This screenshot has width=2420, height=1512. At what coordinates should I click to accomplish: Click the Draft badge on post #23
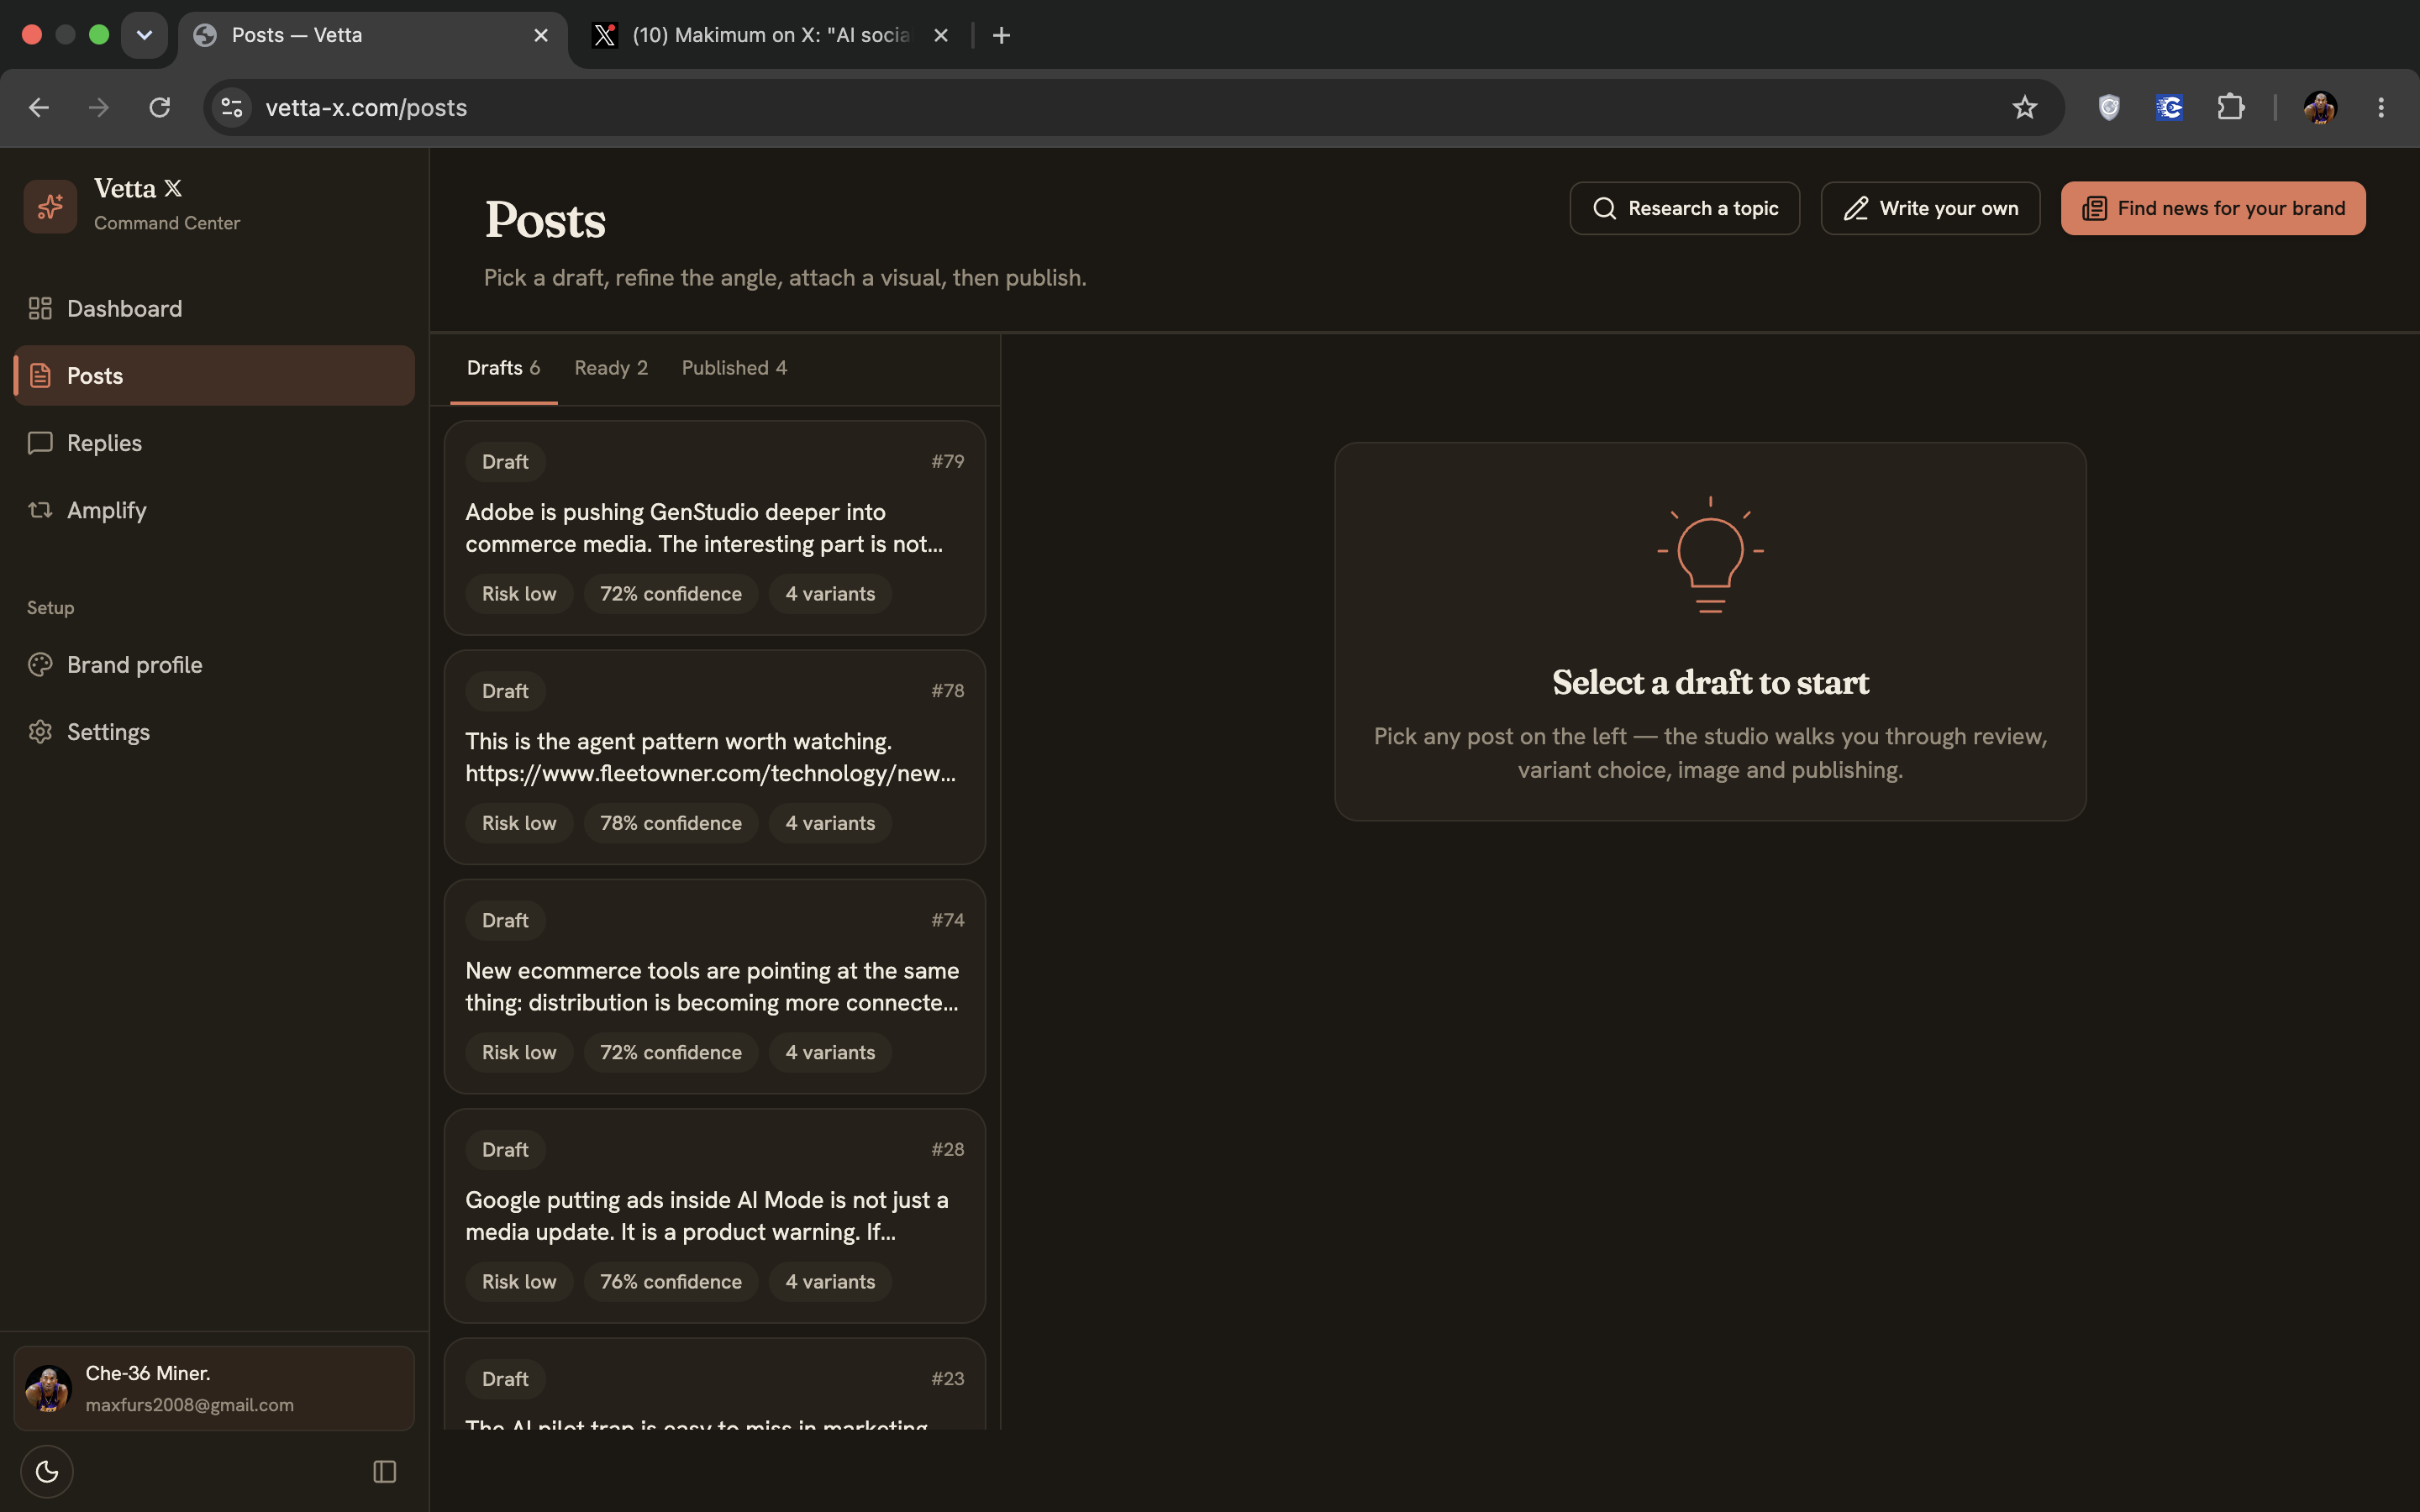[x=505, y=1379]
